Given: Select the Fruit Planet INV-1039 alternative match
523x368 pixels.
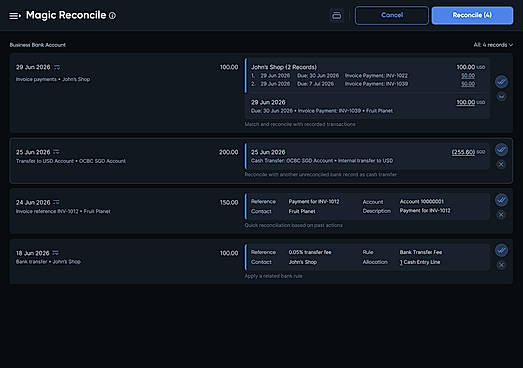Looking at the screenshot, I should pos(367,106).
